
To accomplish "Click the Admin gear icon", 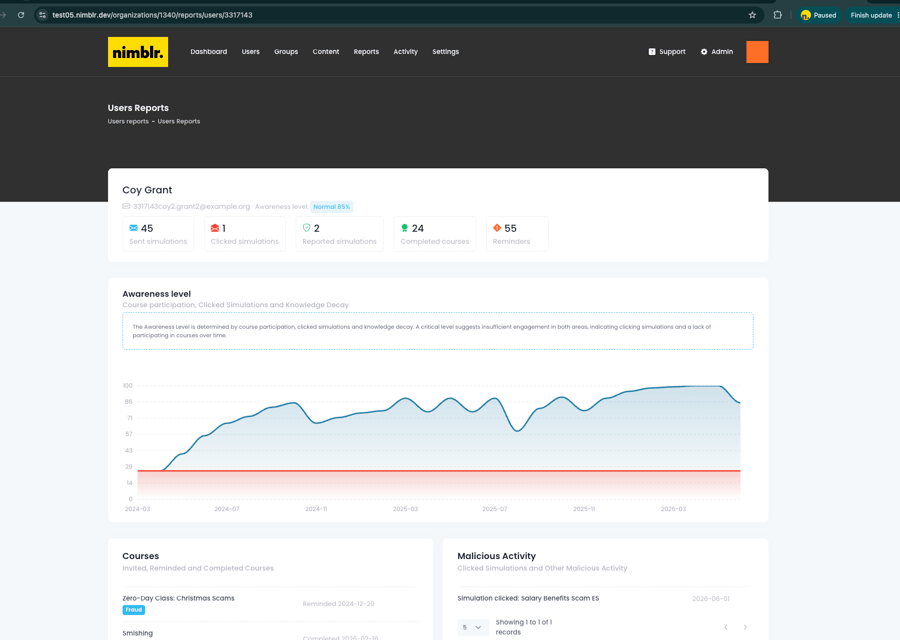I will [704, 52].
